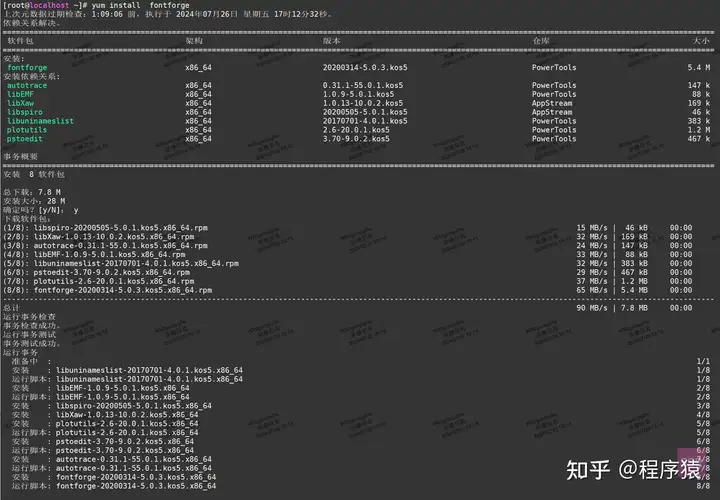Viewport: 720px width, 500px height.
Task: Click the 总计 total label
Action: [x=11, y=308]
